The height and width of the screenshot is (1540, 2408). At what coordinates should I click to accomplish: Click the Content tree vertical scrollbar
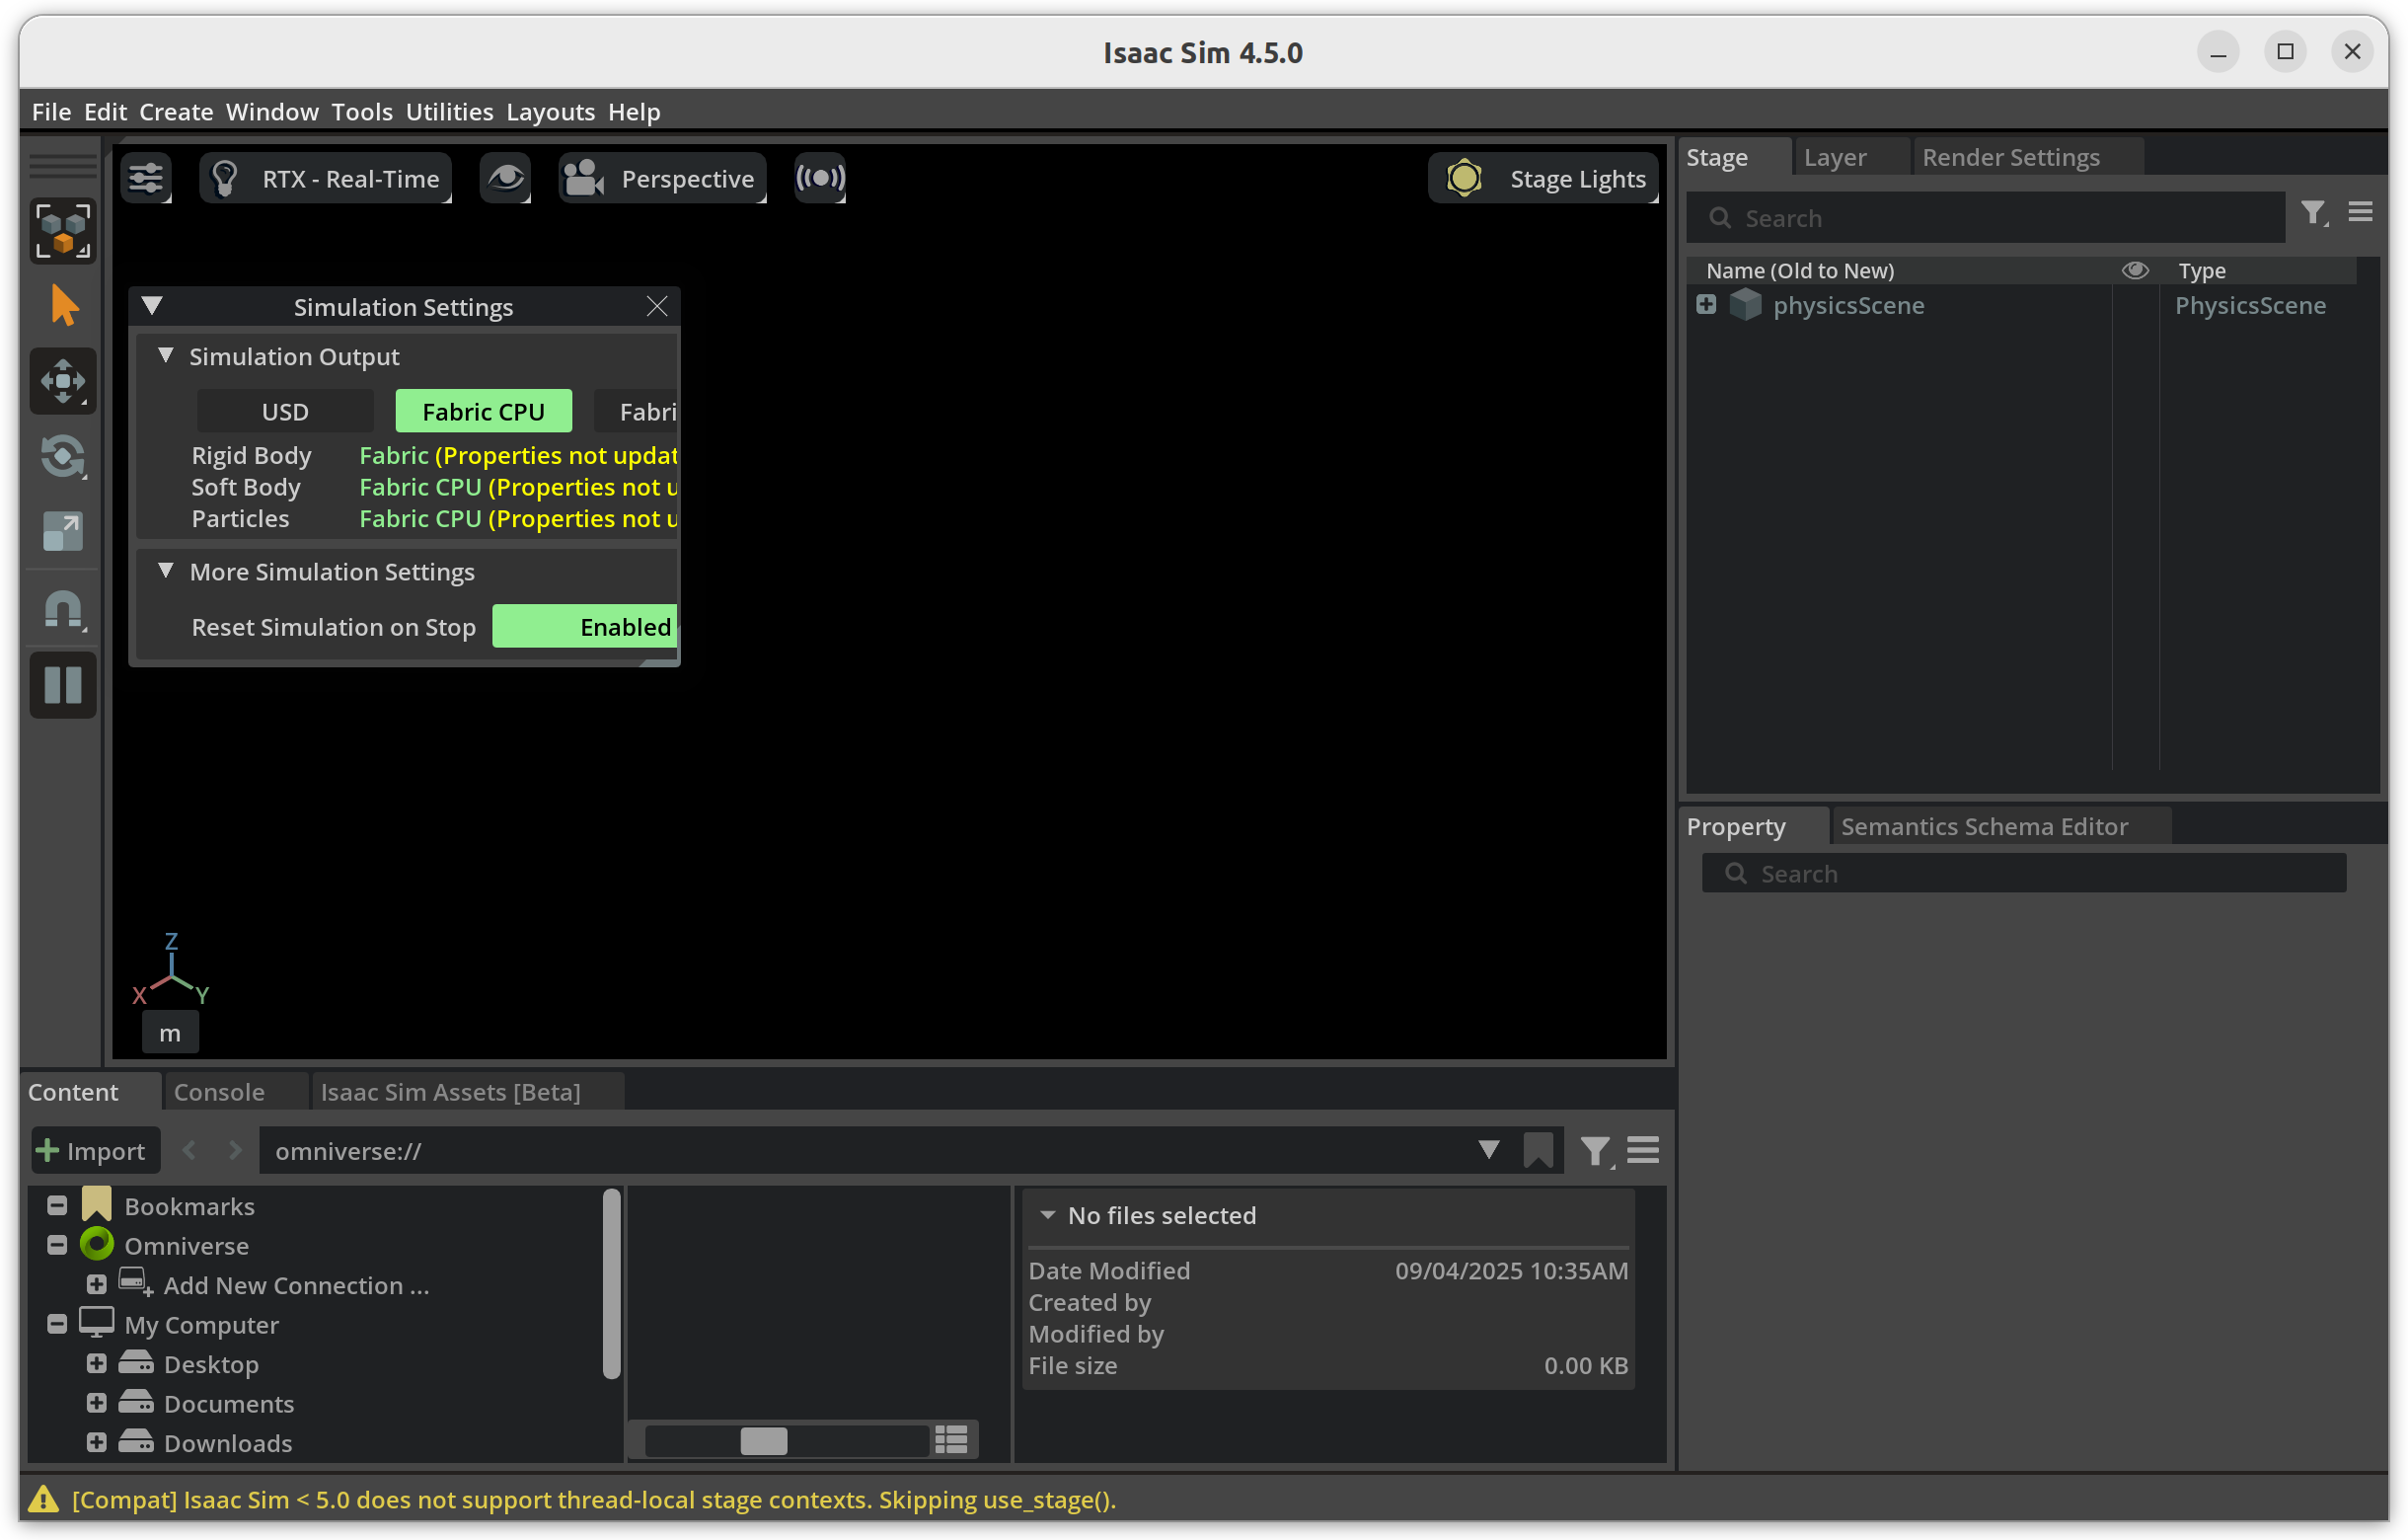point(612,1284)
